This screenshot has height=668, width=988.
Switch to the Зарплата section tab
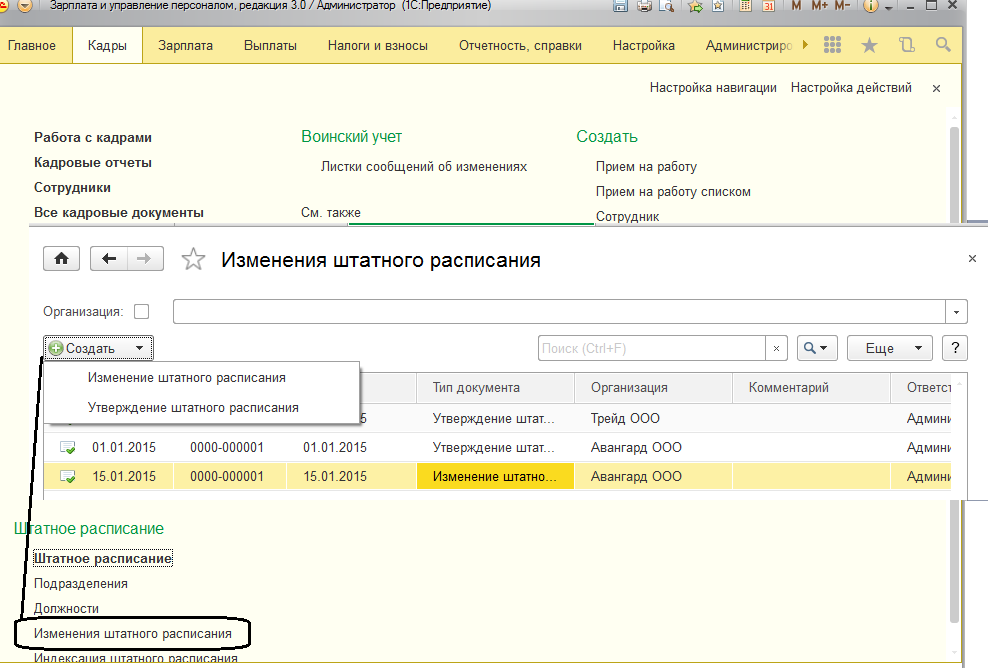[x=184, y=46]
